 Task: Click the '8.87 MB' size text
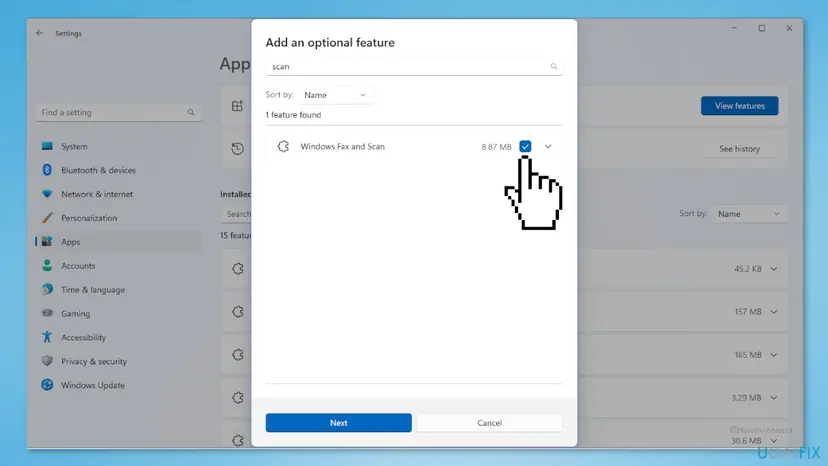pos(496,147)
